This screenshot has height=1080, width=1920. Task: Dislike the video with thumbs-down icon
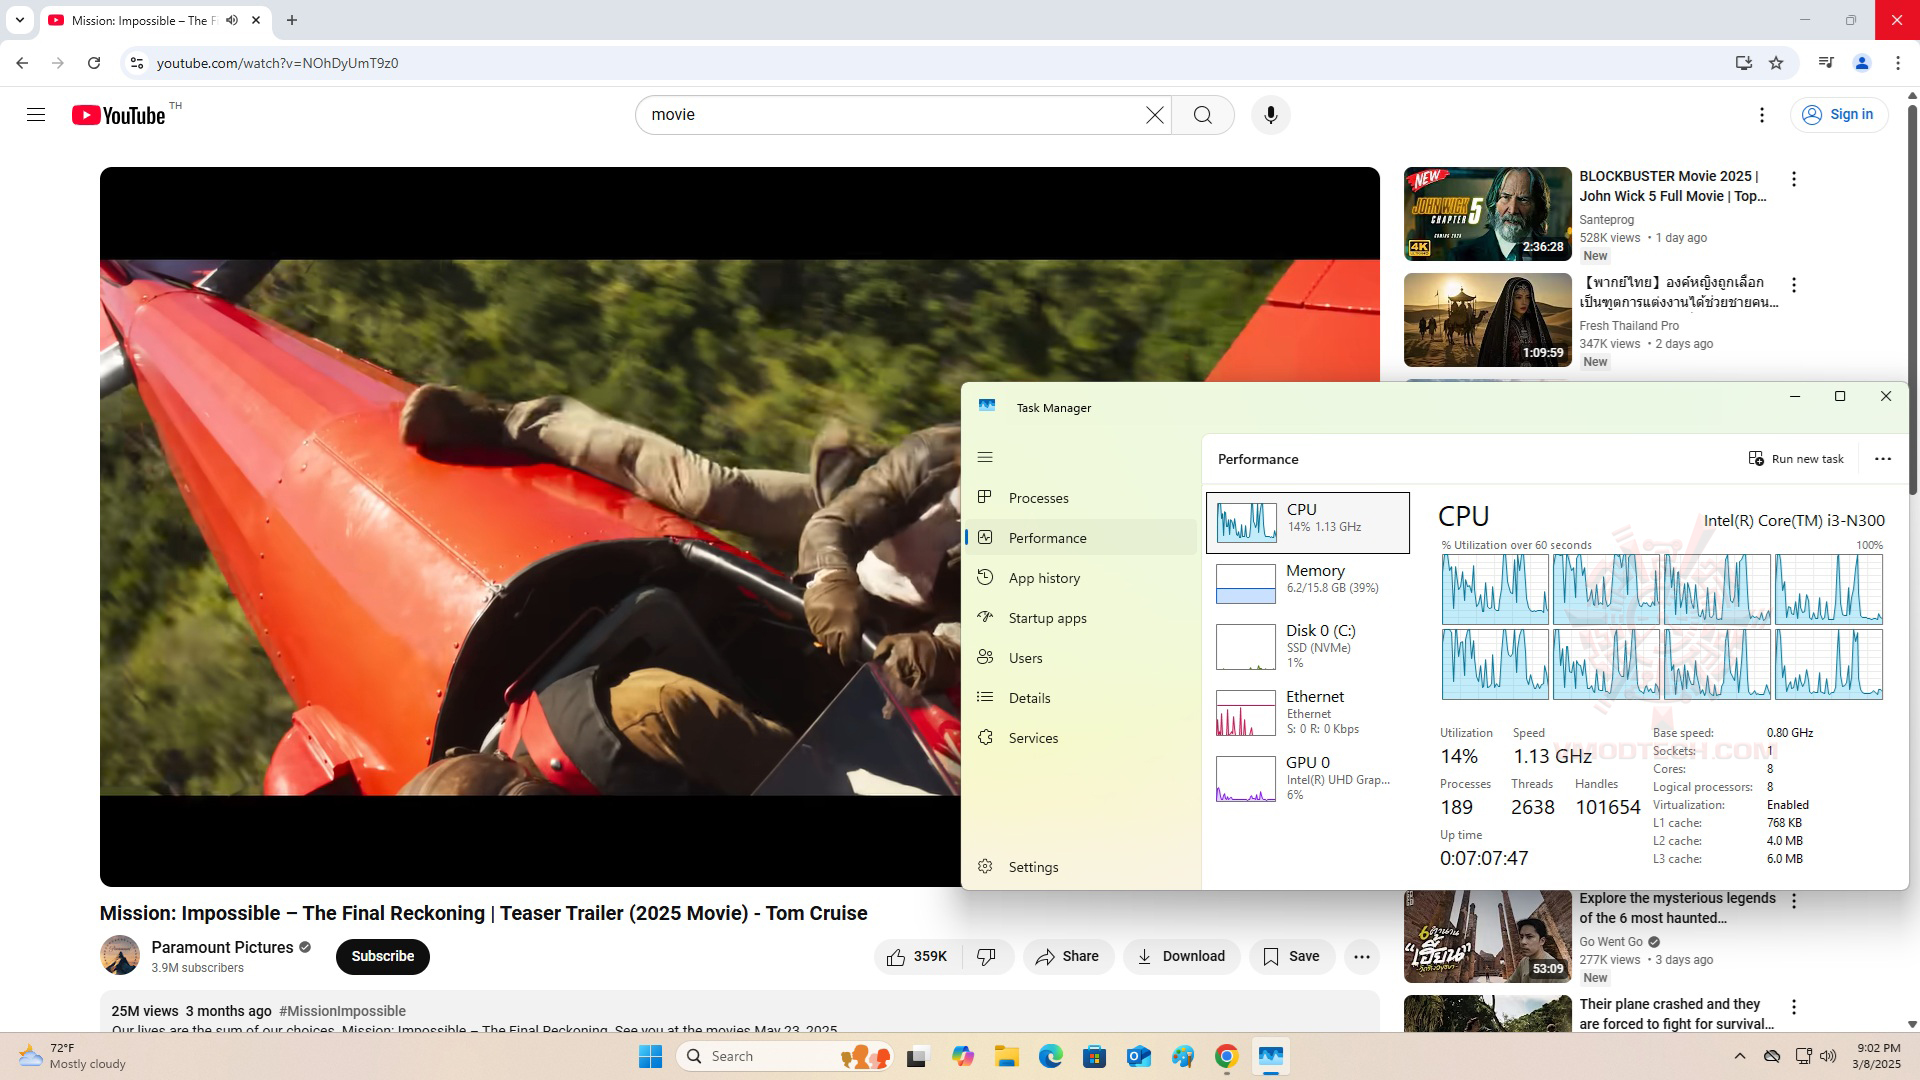(x=986, y=957)
